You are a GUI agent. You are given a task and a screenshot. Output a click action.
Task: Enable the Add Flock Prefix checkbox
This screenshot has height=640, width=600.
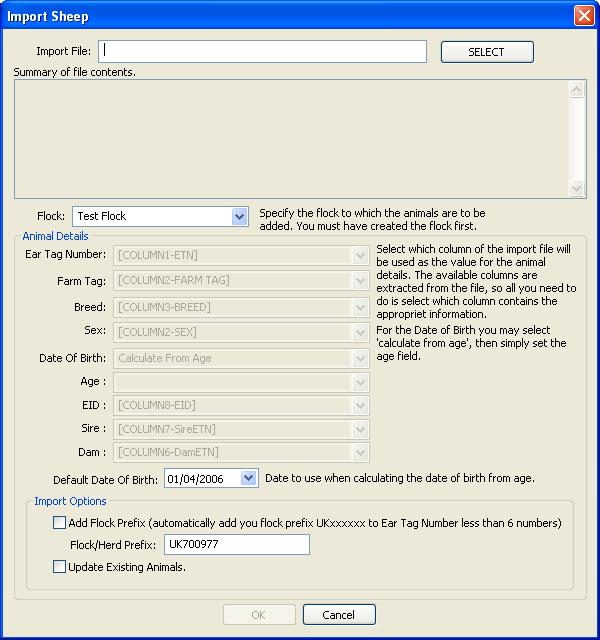click(x=60, y=523)
